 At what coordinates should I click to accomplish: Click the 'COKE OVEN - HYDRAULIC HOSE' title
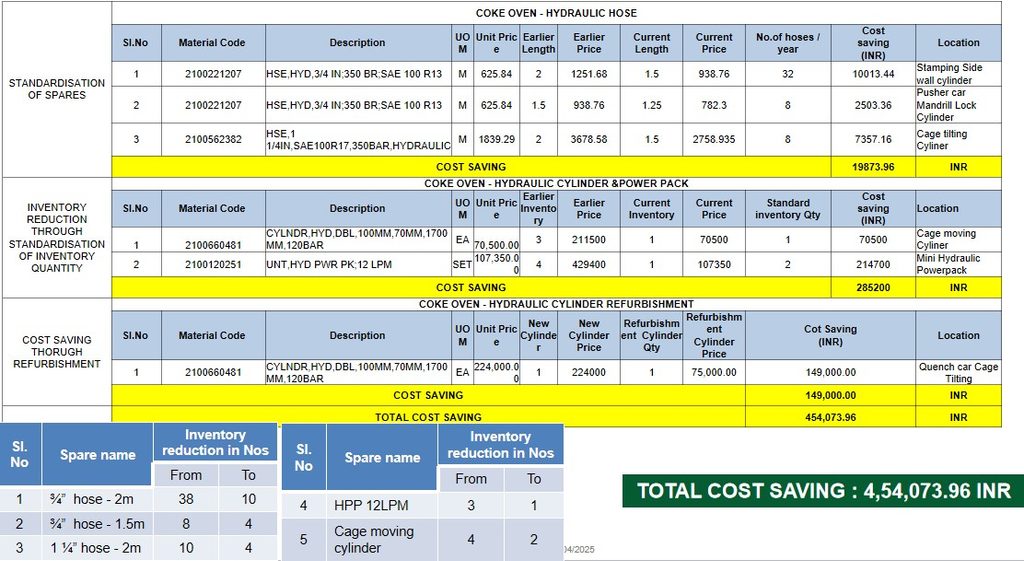point(556,13)
